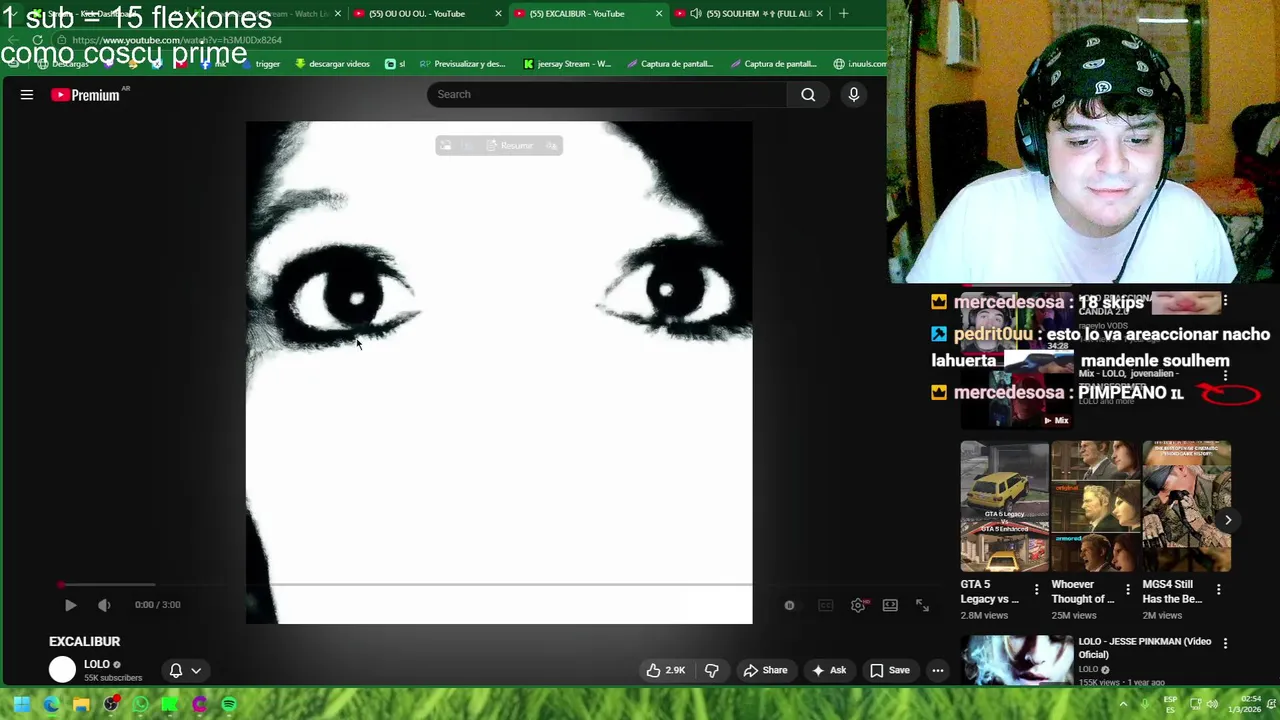Toggle closed captions in the player
The image size is (1280, 720).
(825, 605)
